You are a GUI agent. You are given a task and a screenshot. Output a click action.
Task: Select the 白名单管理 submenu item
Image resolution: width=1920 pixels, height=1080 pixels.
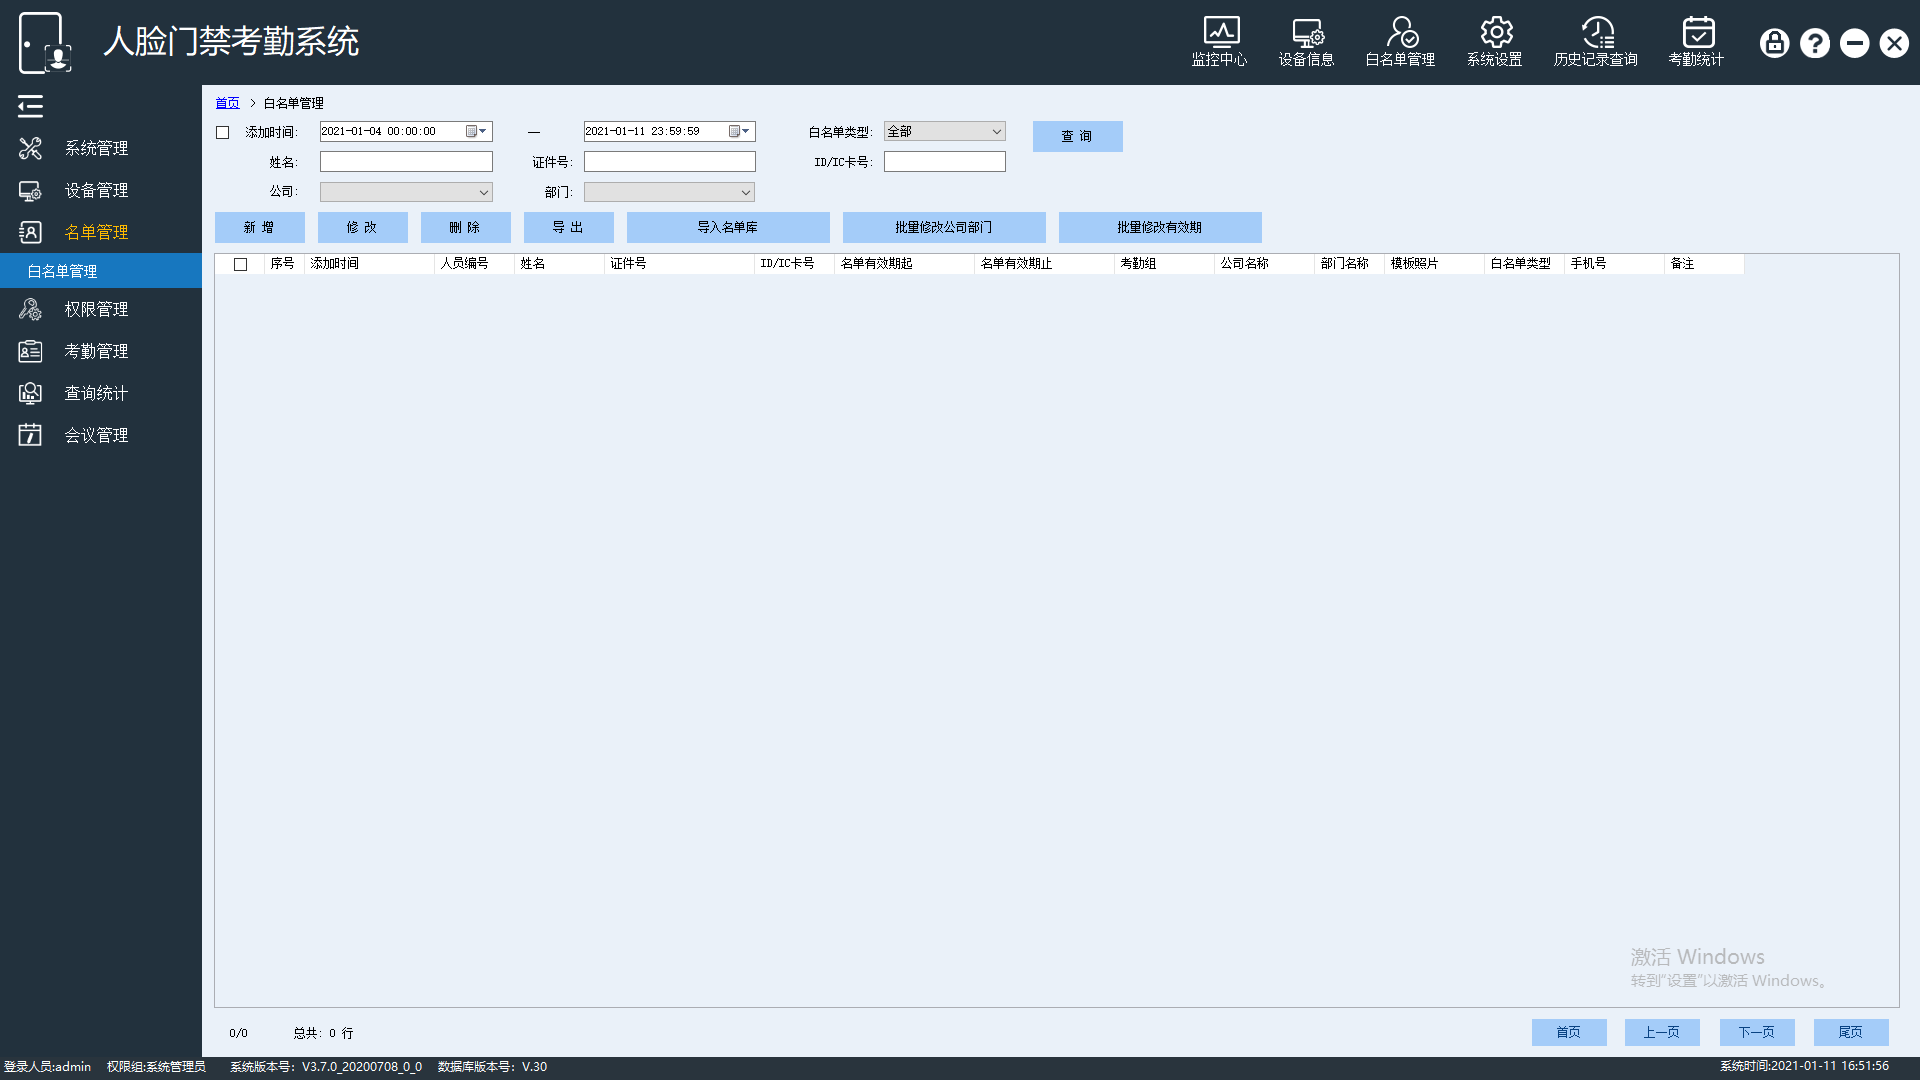101,271
